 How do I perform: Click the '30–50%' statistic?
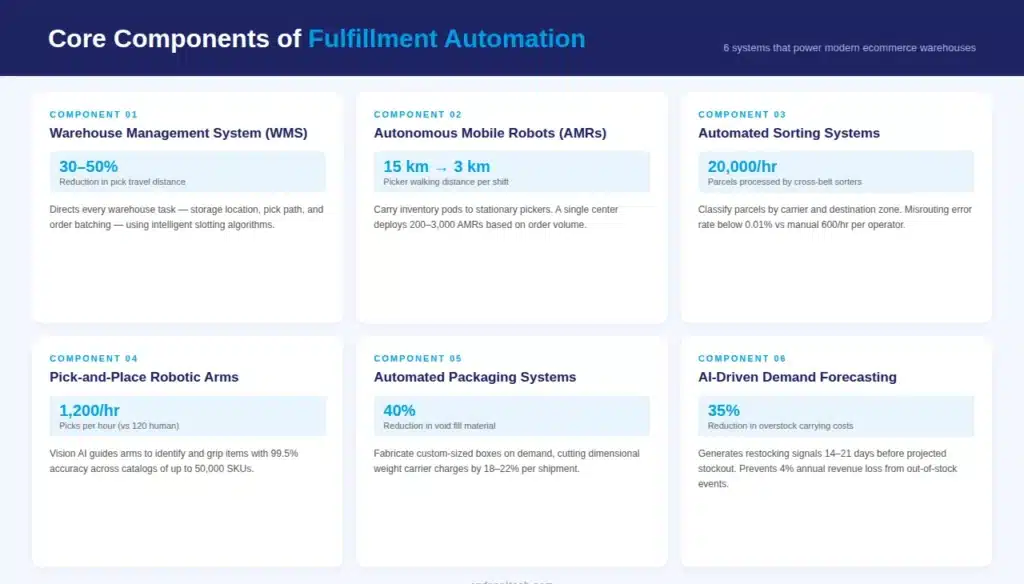(x=88, y=166)
